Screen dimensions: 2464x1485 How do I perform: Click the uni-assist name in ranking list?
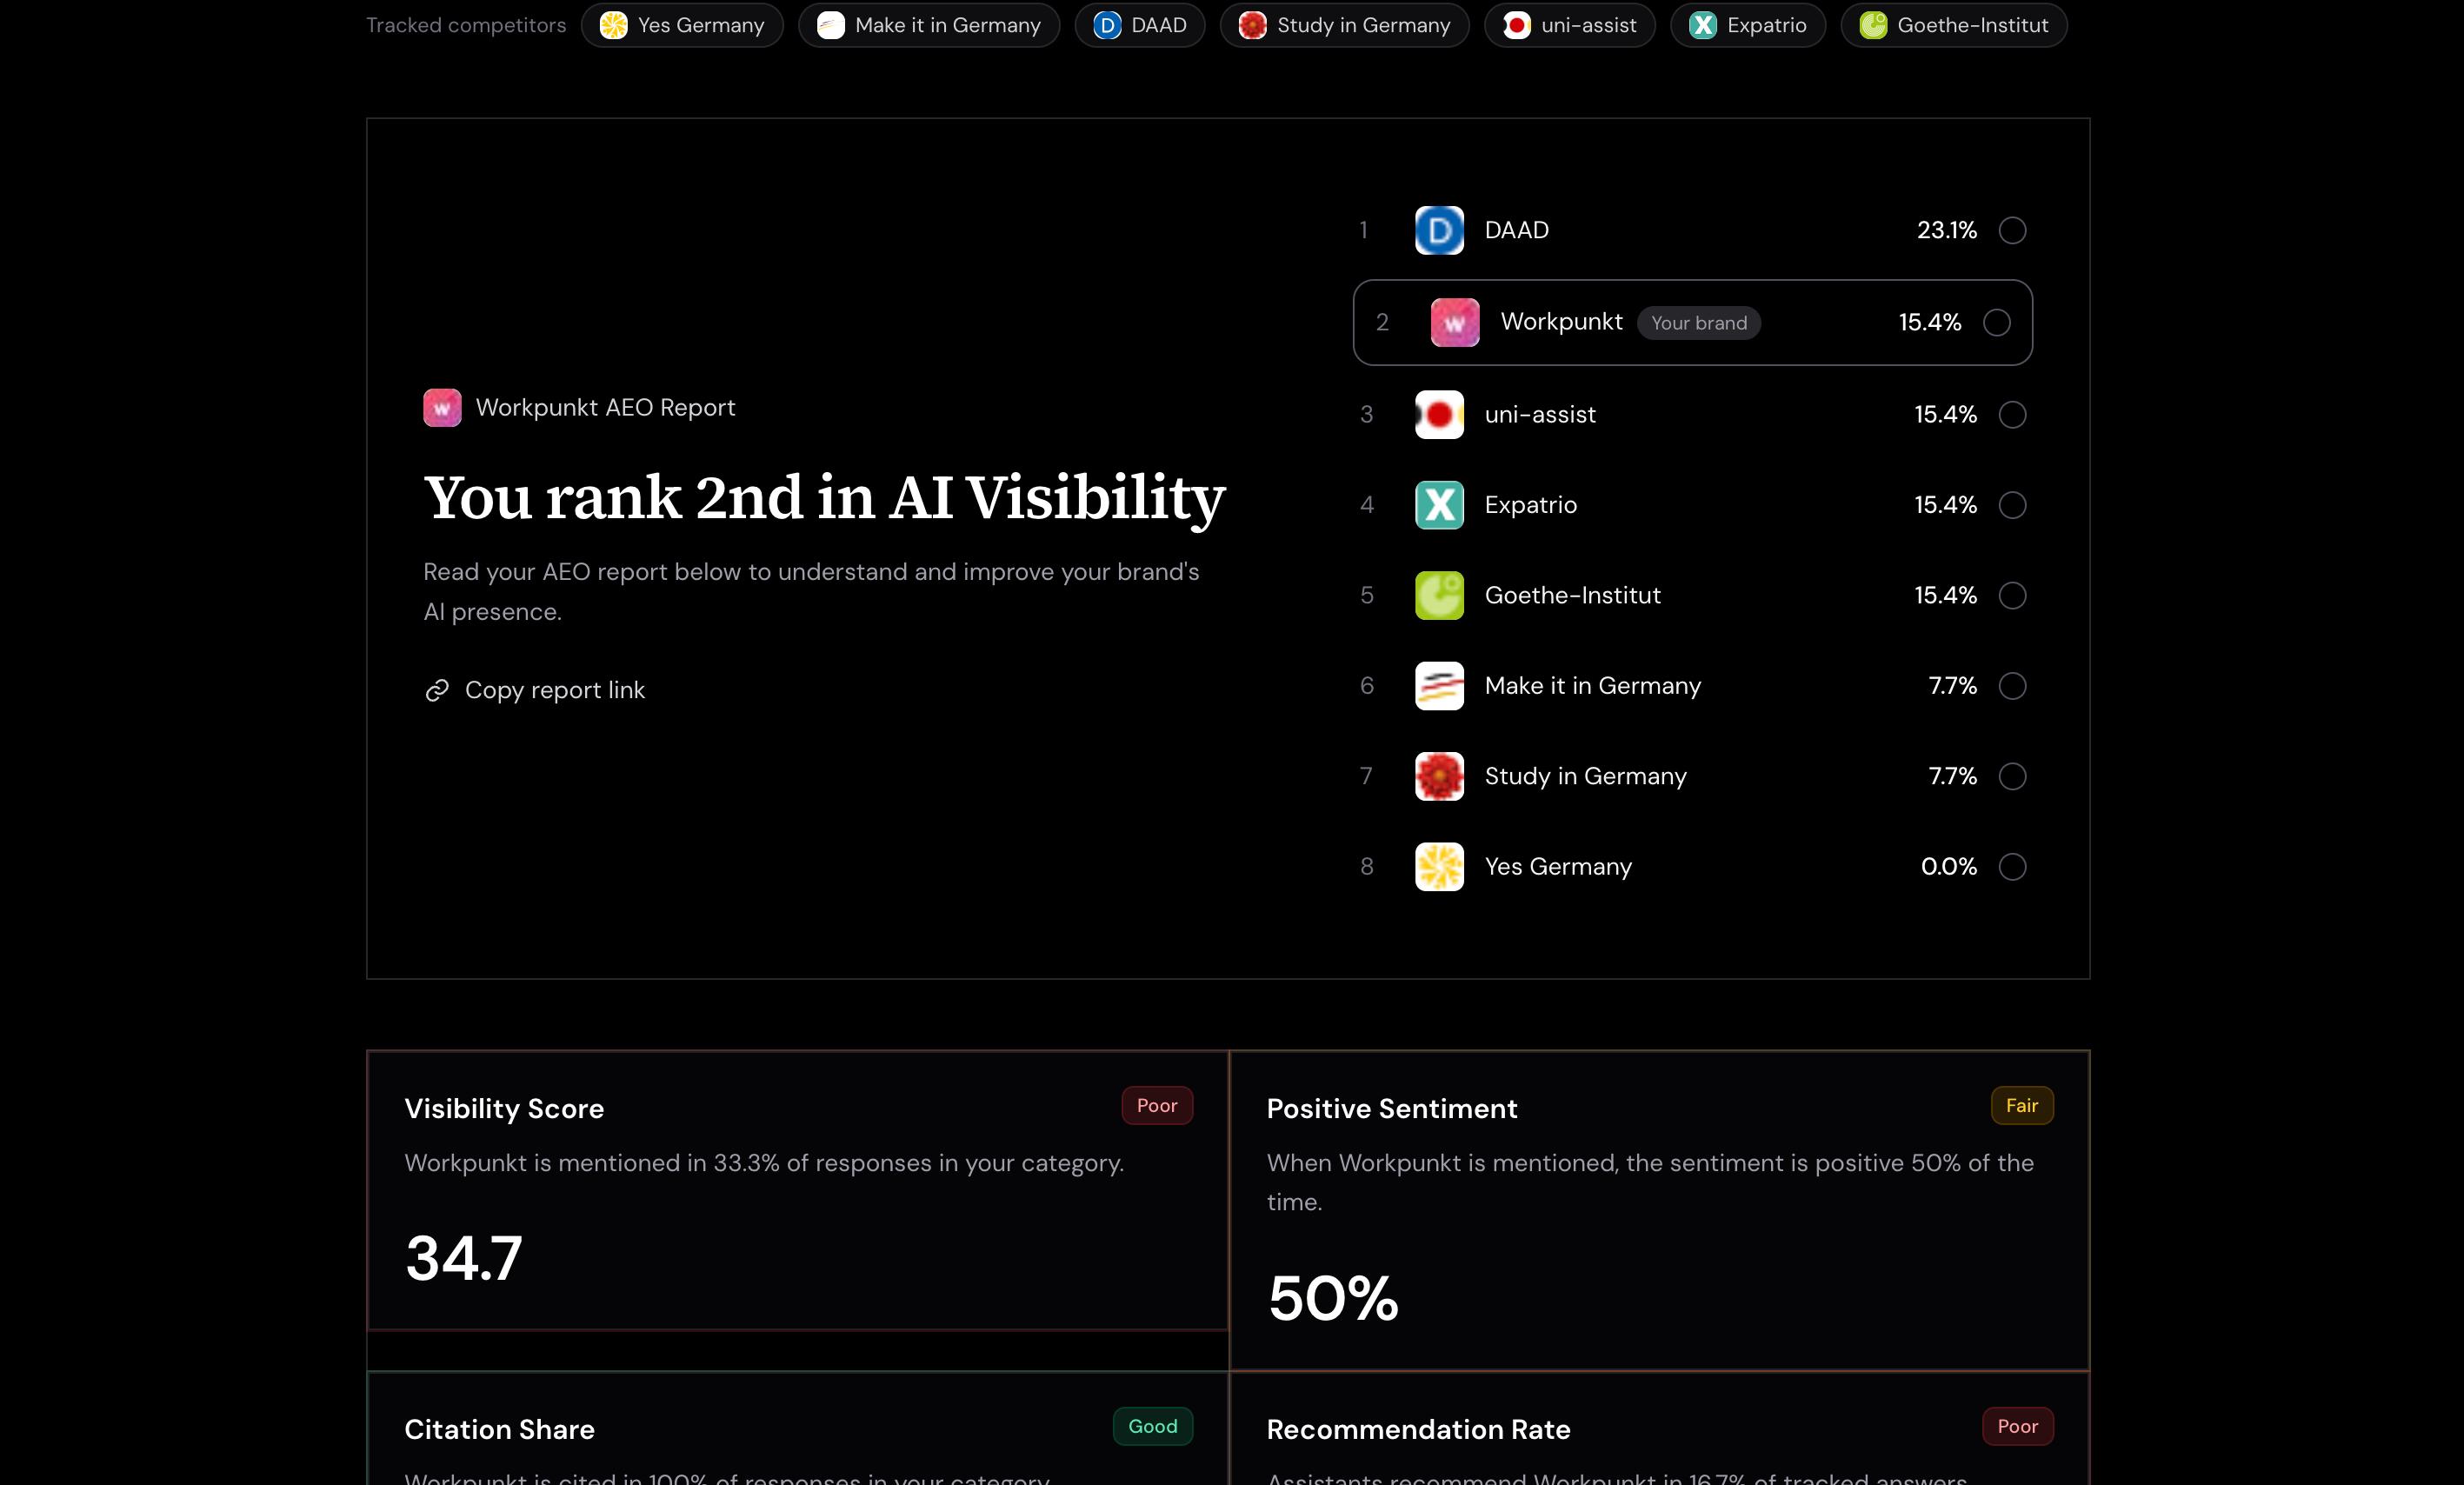tap(1540, 414)
